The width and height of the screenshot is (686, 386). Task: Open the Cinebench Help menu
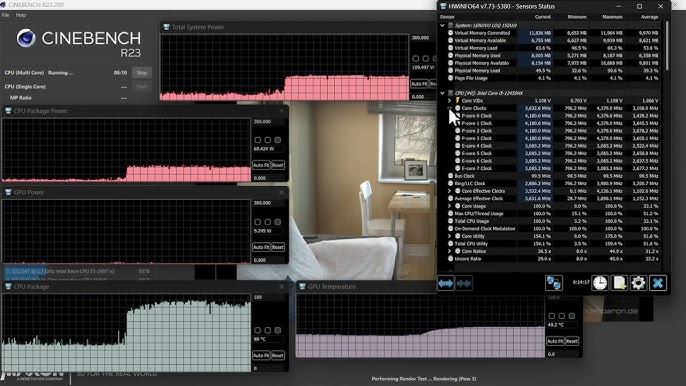21,15
